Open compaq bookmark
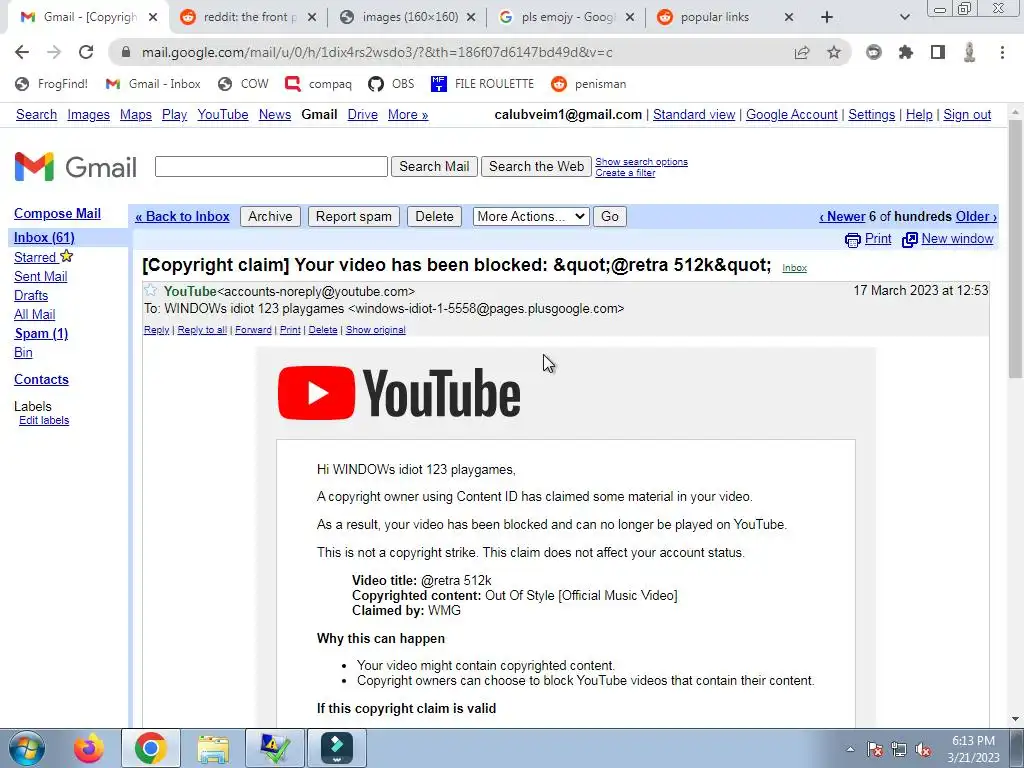The image size is (1024, 768). tap(318, 84)
